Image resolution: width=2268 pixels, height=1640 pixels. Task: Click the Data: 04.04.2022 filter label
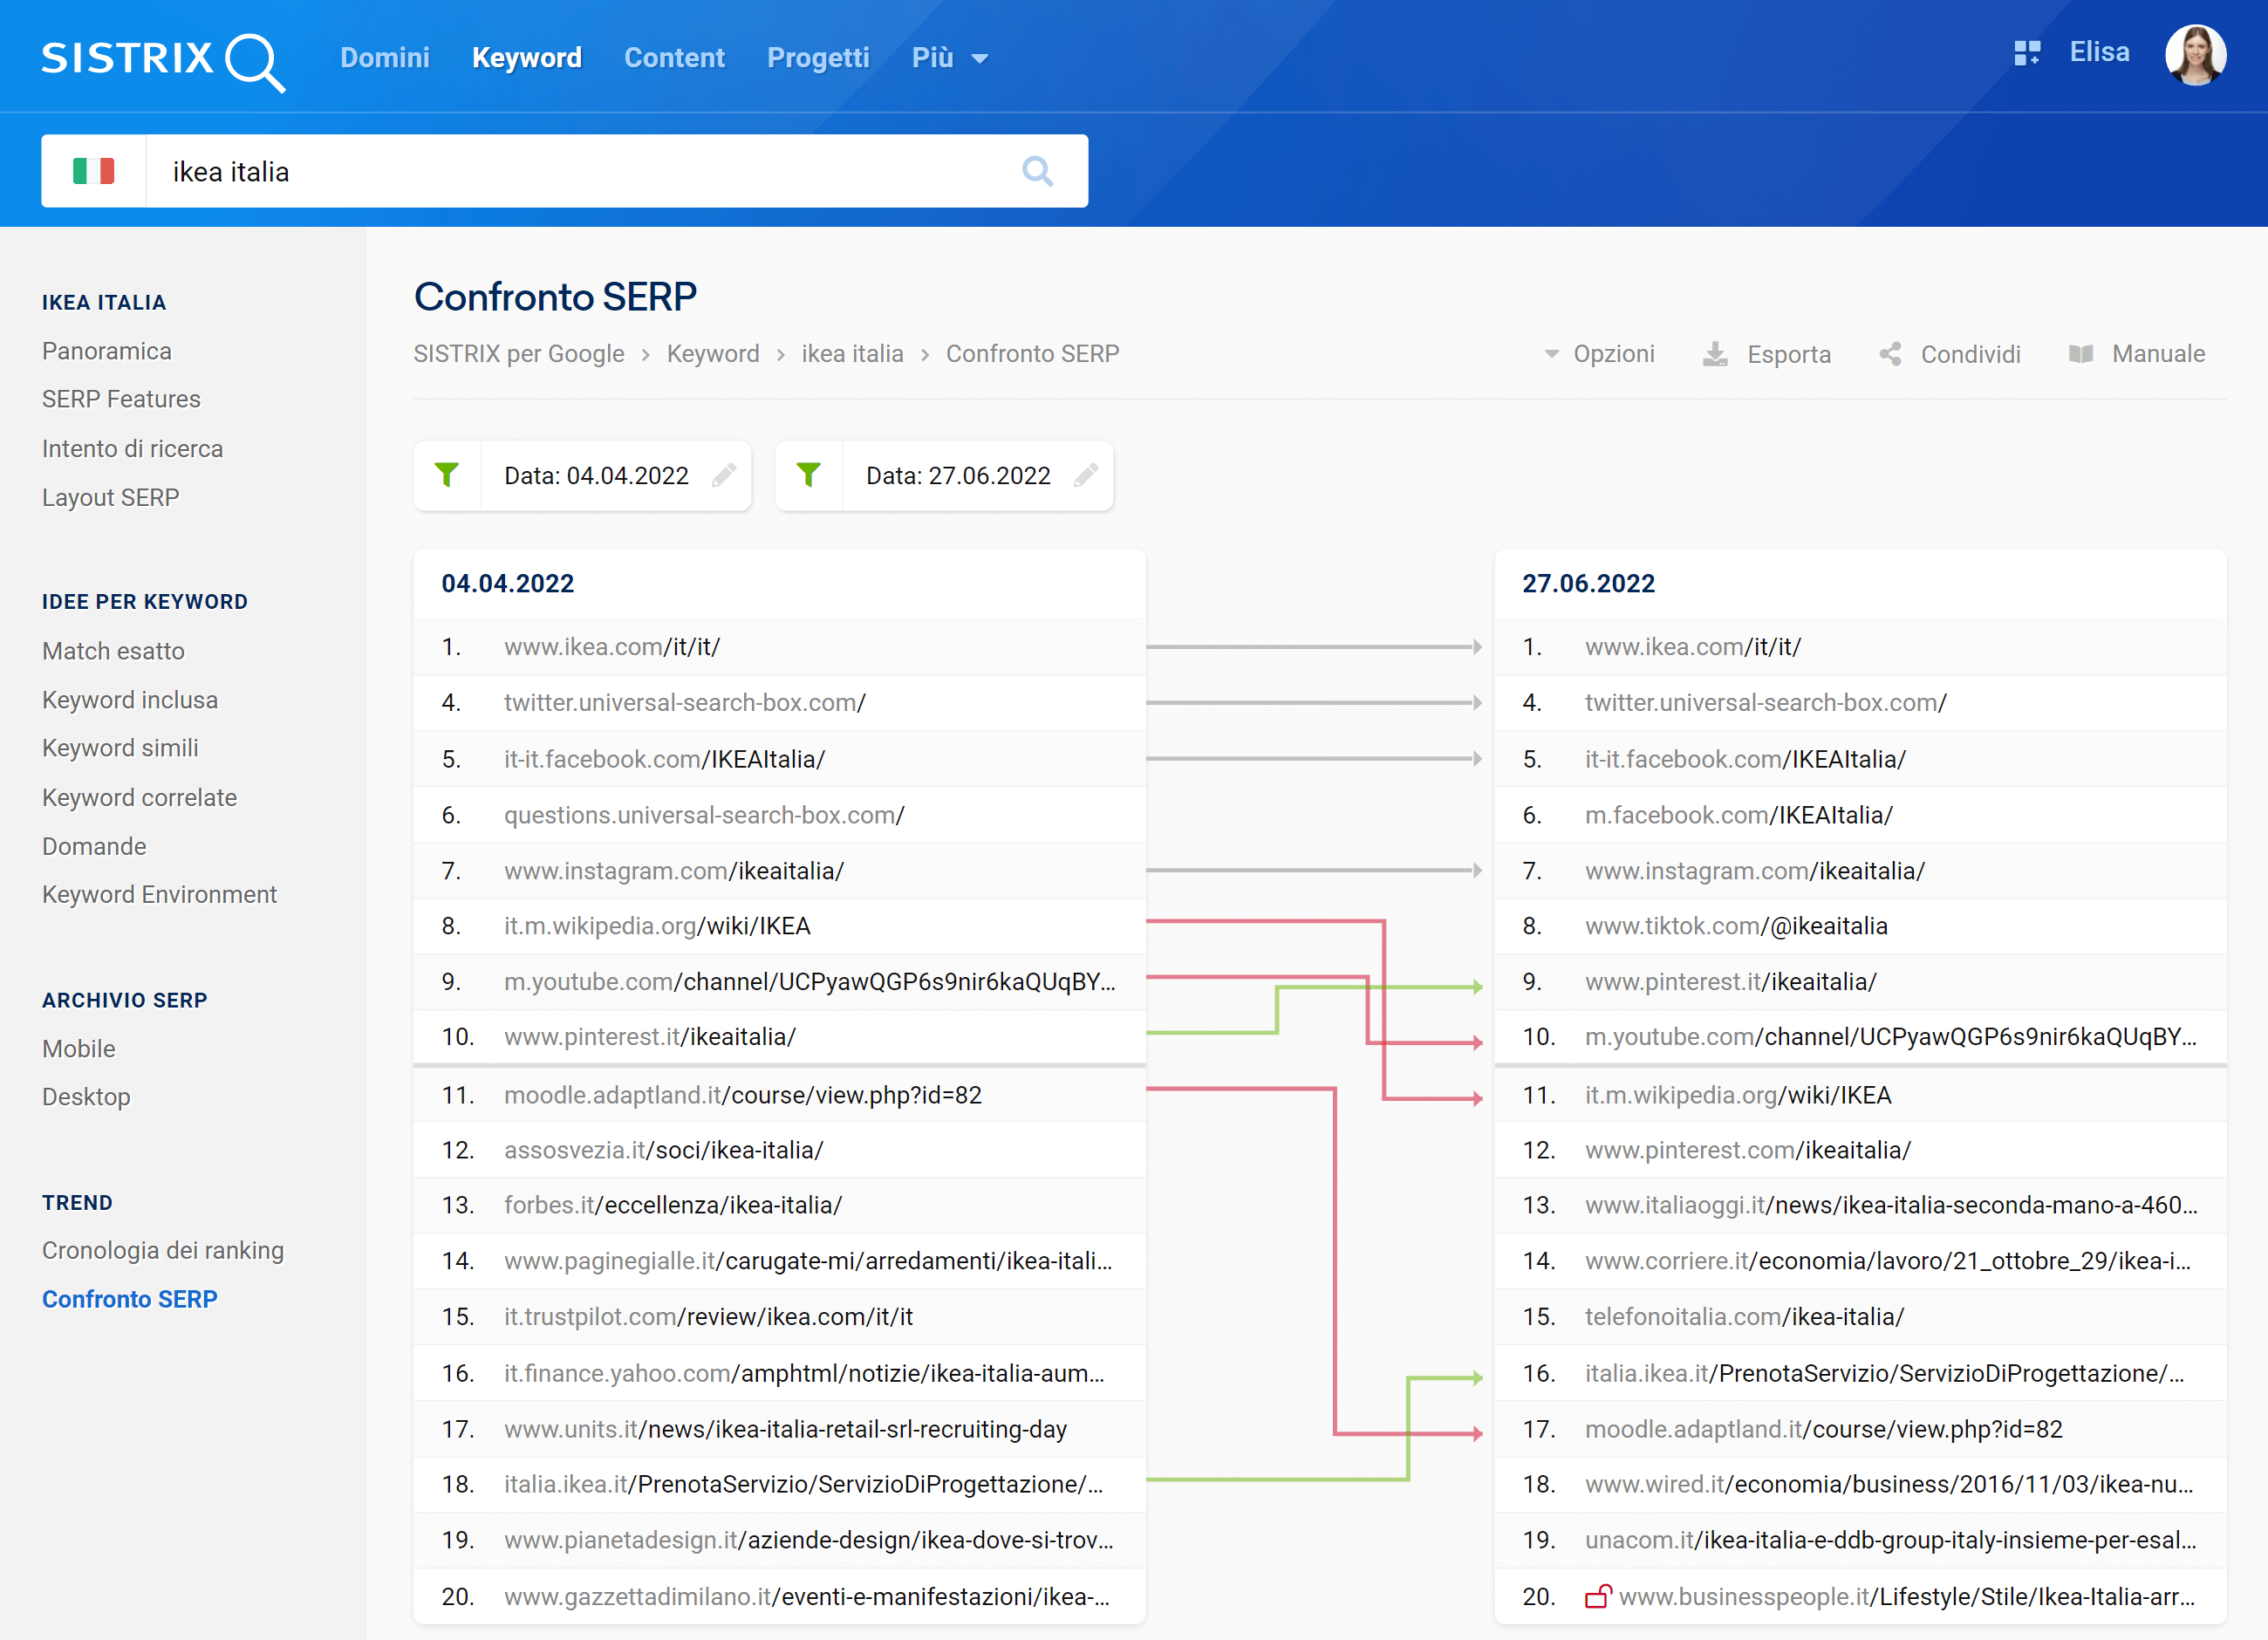pos(596,475)
